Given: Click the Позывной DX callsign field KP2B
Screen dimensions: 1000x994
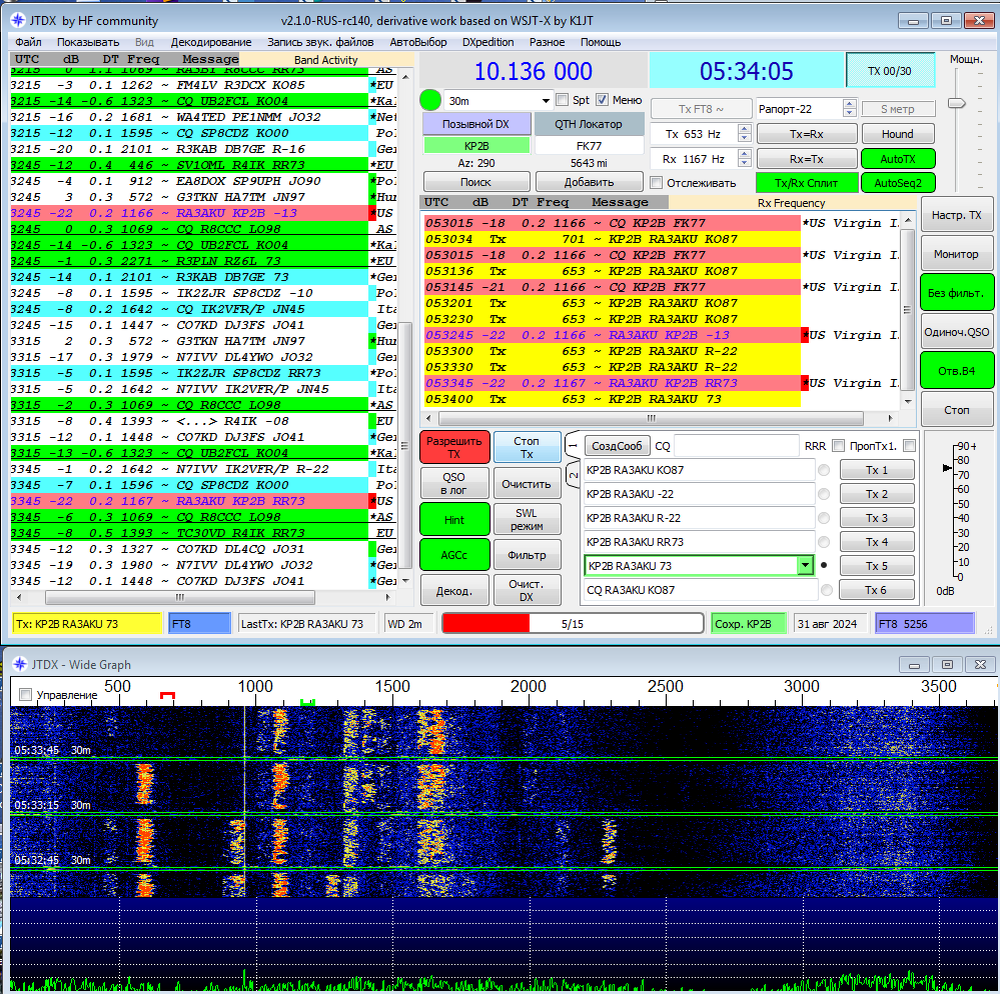Looking at the screenshot, I should click(476, 146).
